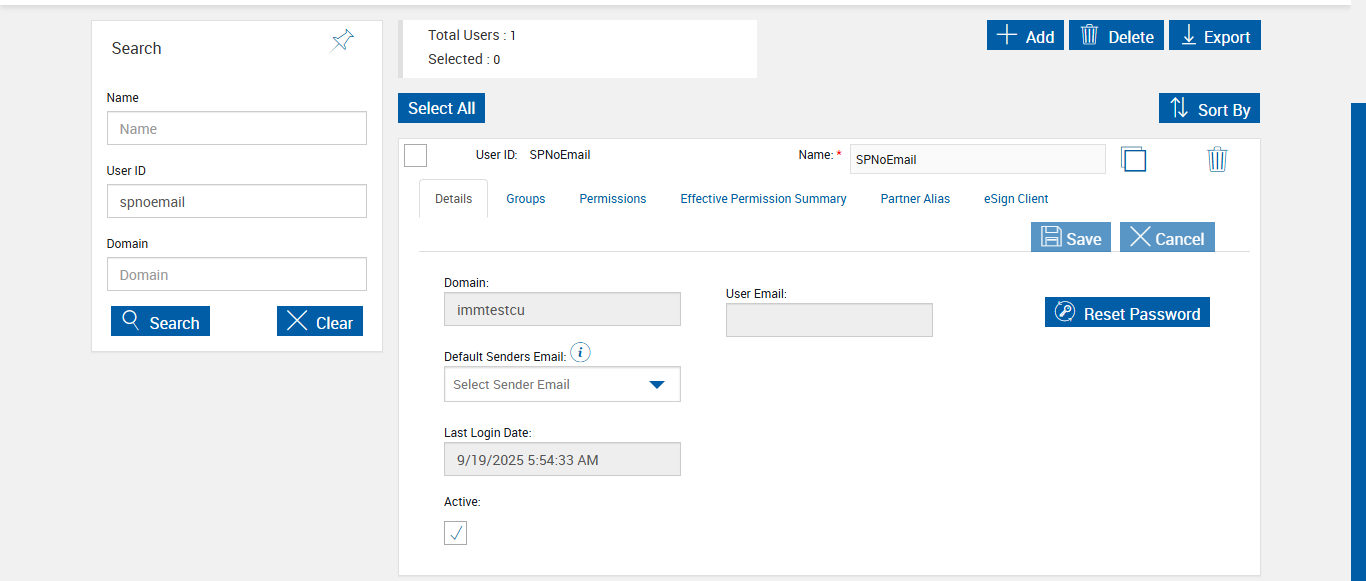Click the vertical page scrollbar
This screenshot has height=581, width=1366.
click(1358, 340)
